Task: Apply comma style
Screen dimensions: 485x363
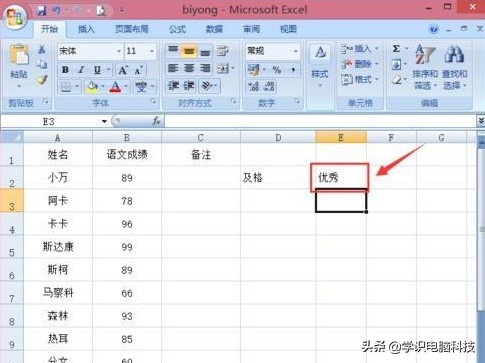Action: click(293, 69)
